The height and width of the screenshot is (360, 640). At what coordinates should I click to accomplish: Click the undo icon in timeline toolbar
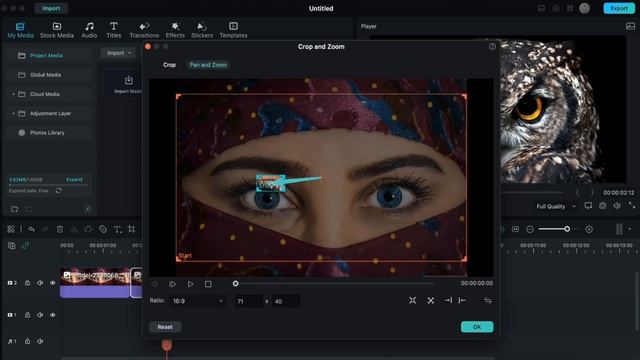point(31,229)
